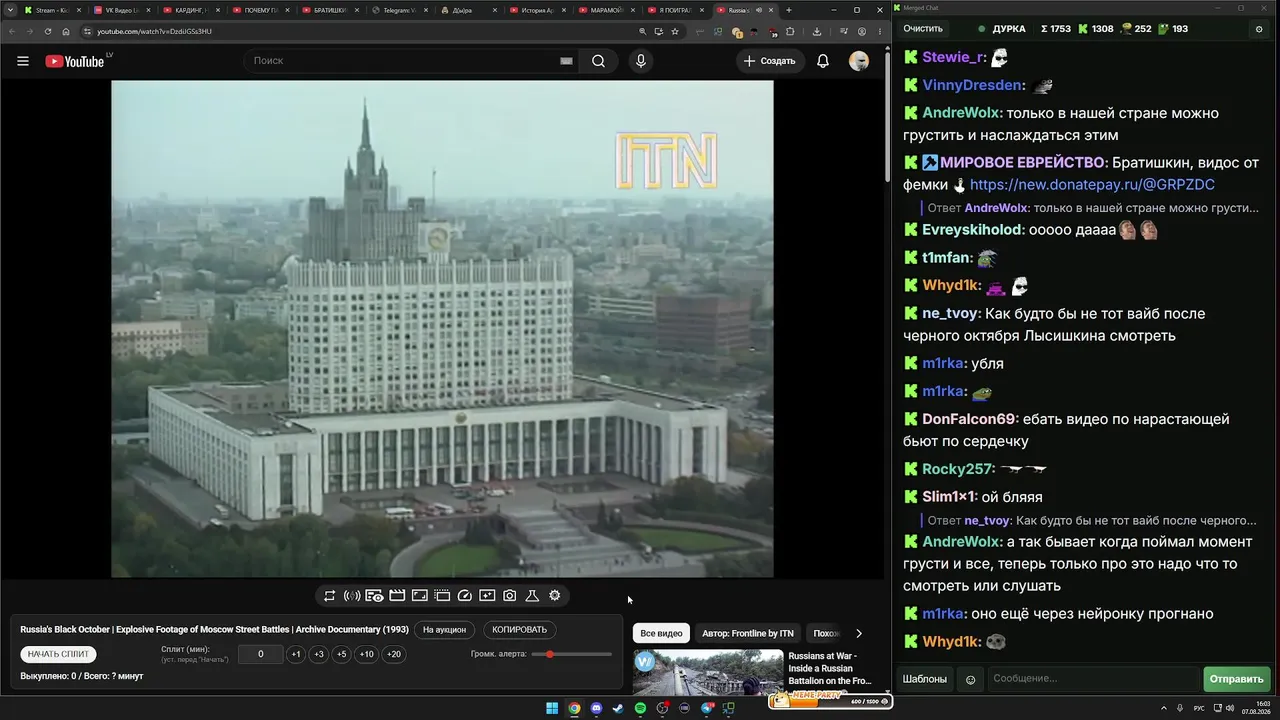
Task: Open YouTube notifications bell
Action: pyautogui.click(x=823, y=61)
